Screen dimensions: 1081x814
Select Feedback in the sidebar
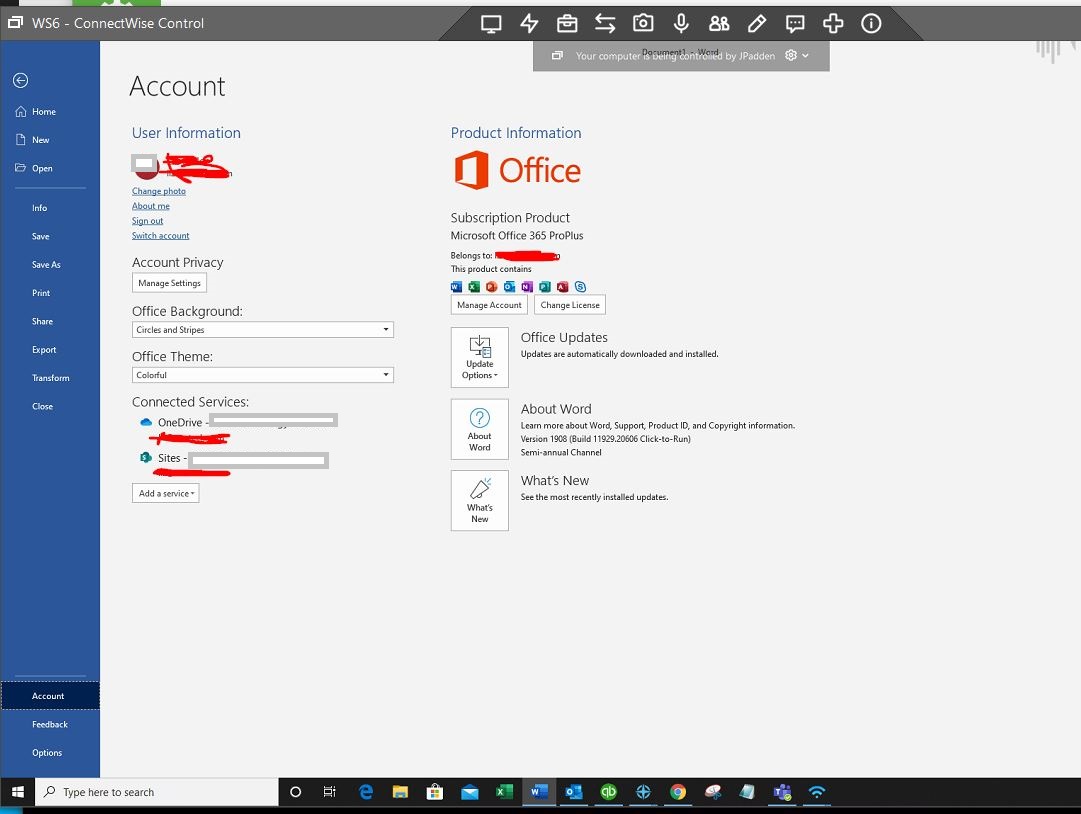[x=50, y=724]
